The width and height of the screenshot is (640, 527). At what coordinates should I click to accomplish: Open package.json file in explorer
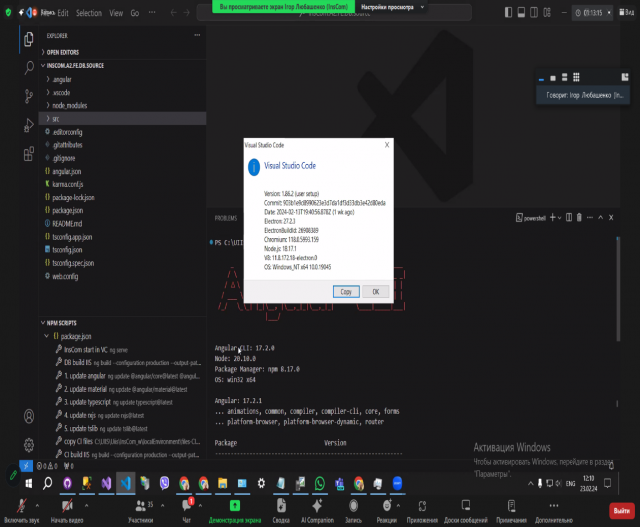pos(67,211)
